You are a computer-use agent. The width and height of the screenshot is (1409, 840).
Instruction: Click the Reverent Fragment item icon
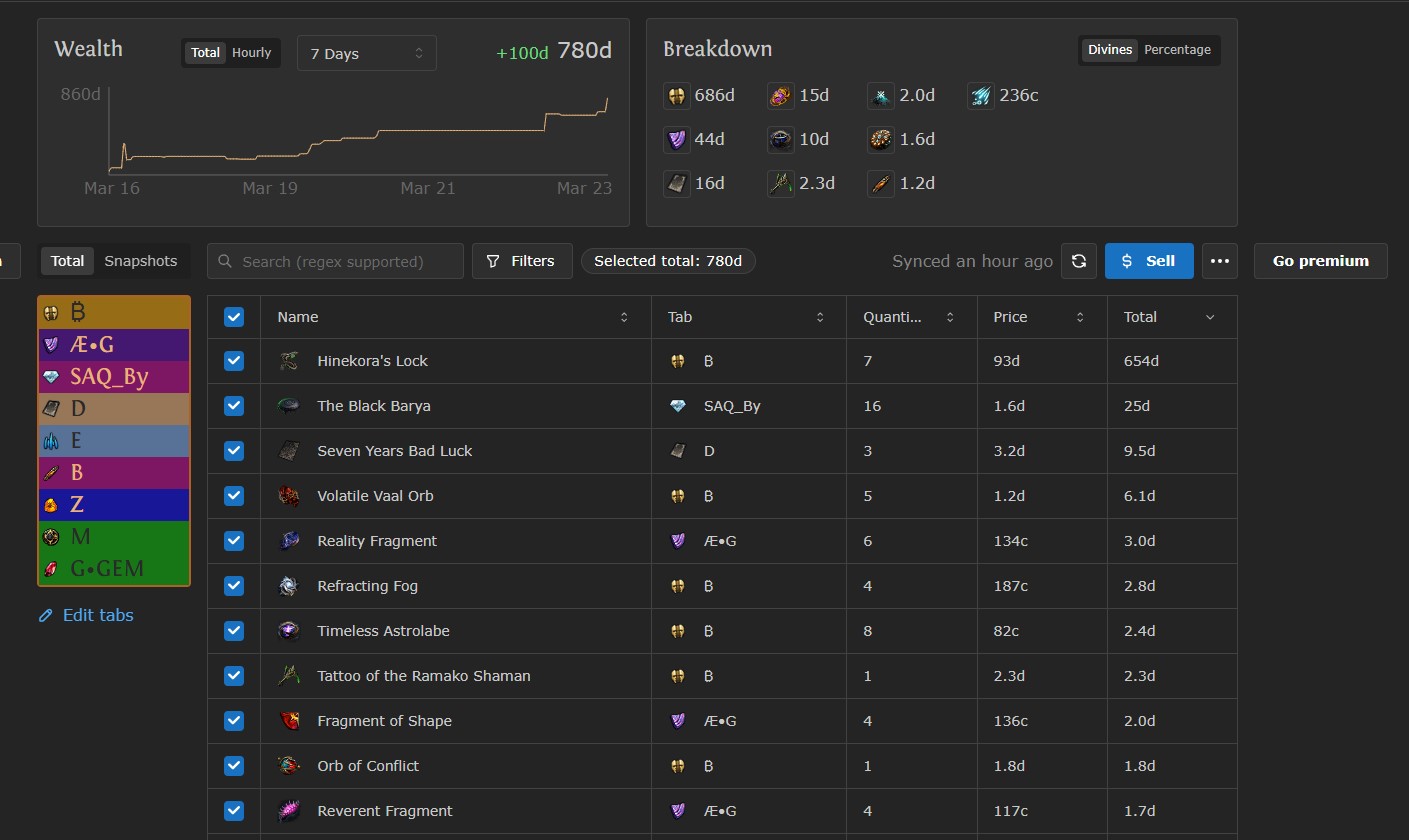click(289, 811)
